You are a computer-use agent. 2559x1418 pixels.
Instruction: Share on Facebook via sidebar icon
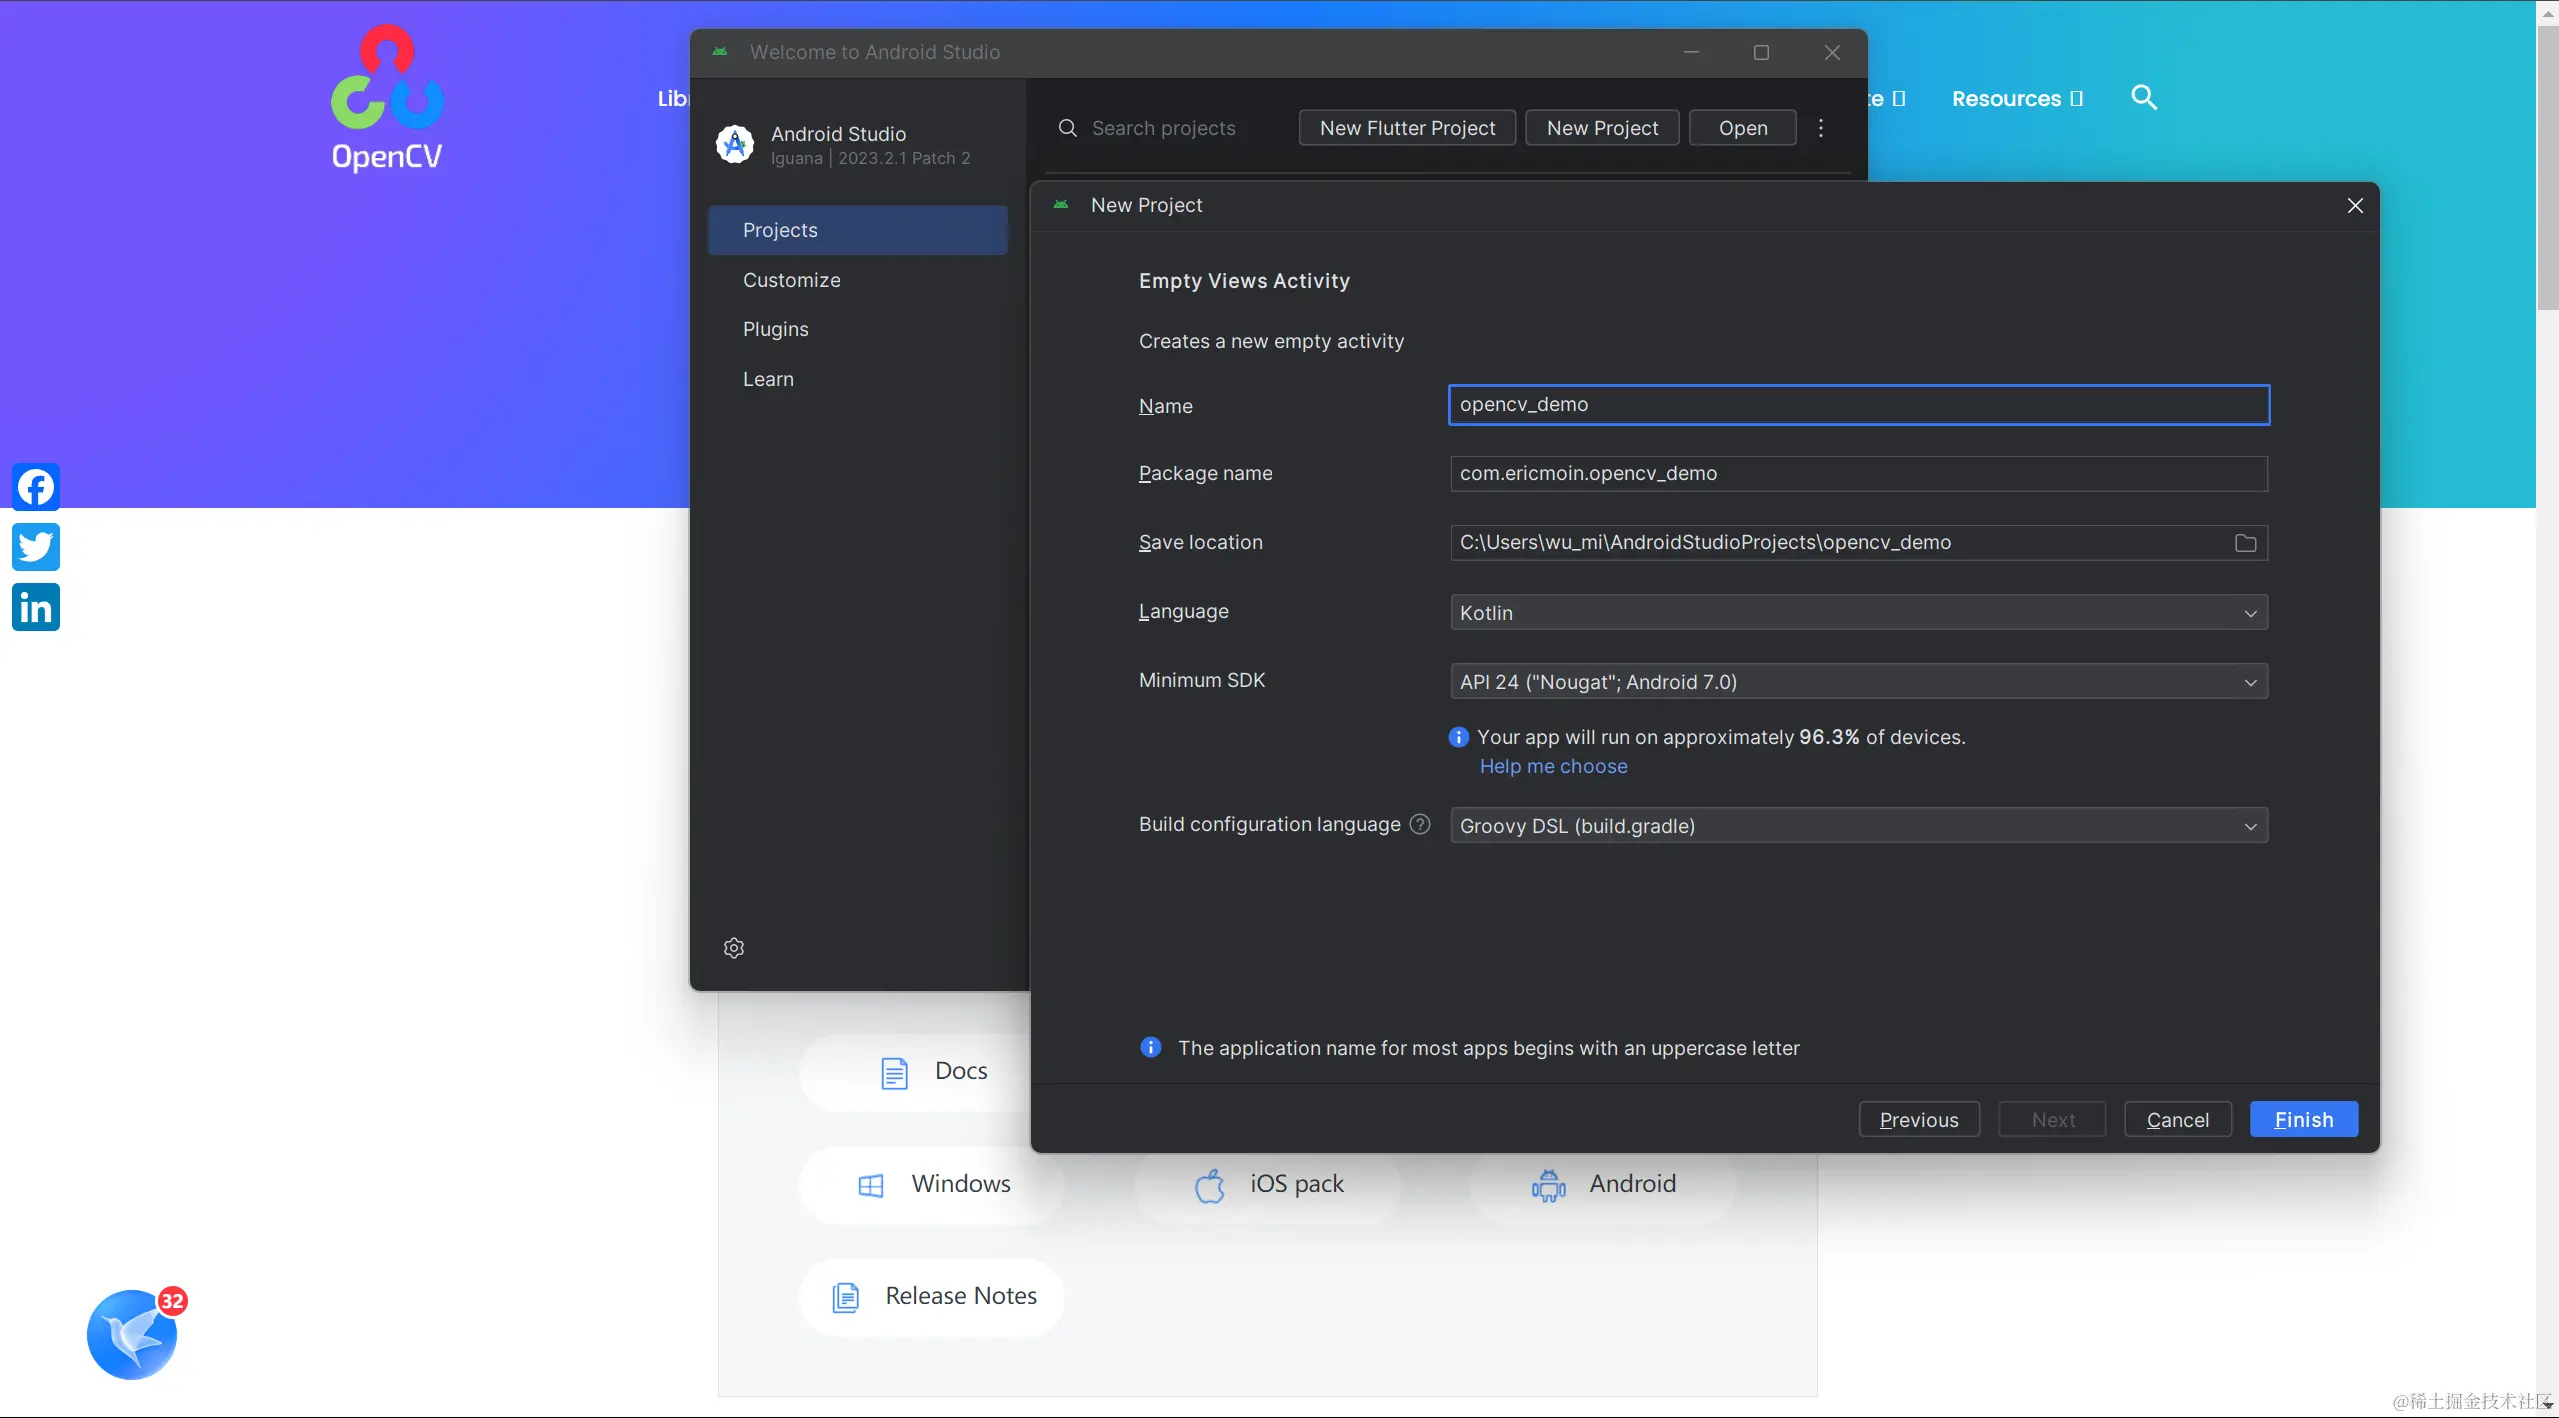pyautogui.click(x=36, y=487)
